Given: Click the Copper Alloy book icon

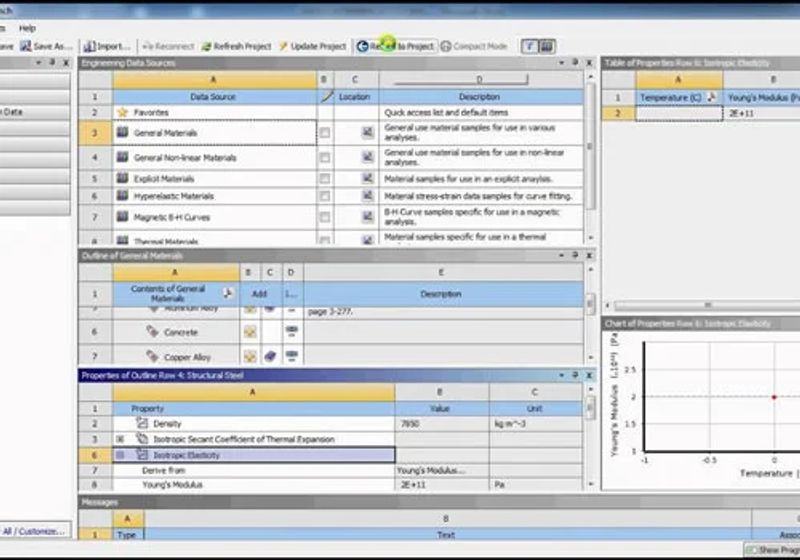Looking at the screenshot, I should 270,356.
